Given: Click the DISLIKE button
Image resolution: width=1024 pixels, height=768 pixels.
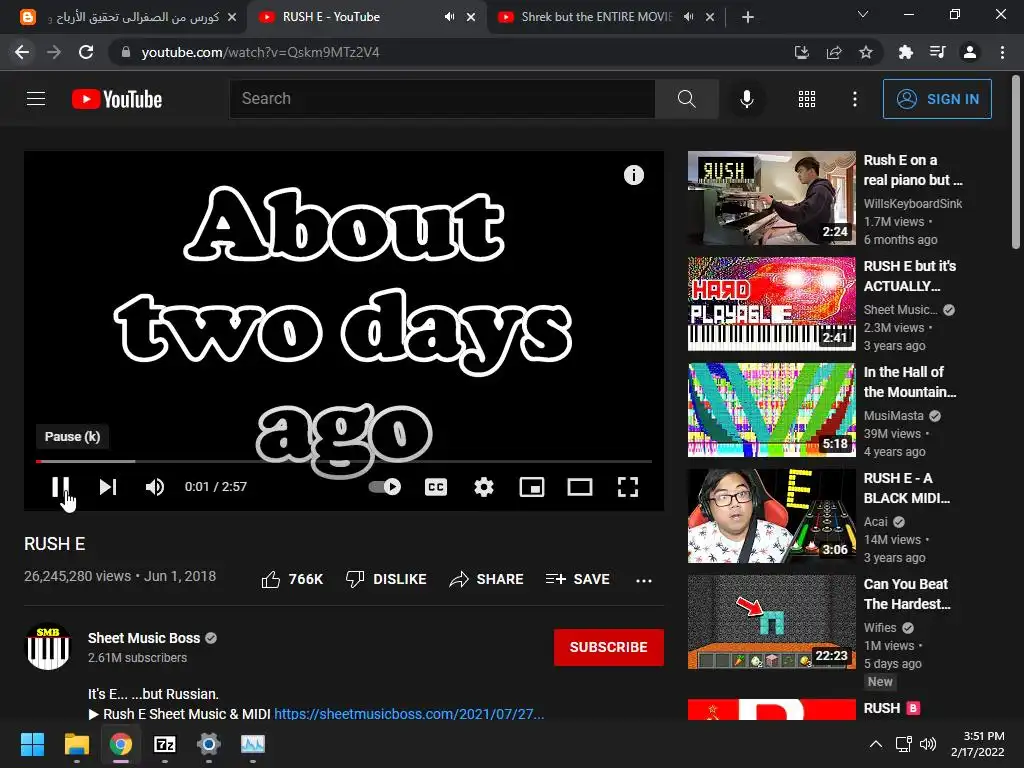Looking at the screenshot, I should [x=386, y=579].
